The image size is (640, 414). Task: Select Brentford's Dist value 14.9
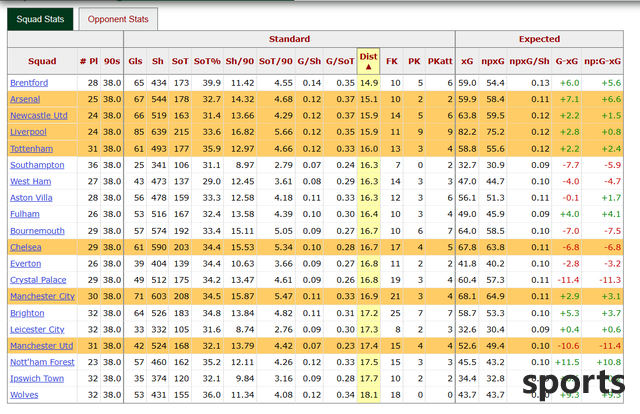pyautogui.click(x=369, y=83)
